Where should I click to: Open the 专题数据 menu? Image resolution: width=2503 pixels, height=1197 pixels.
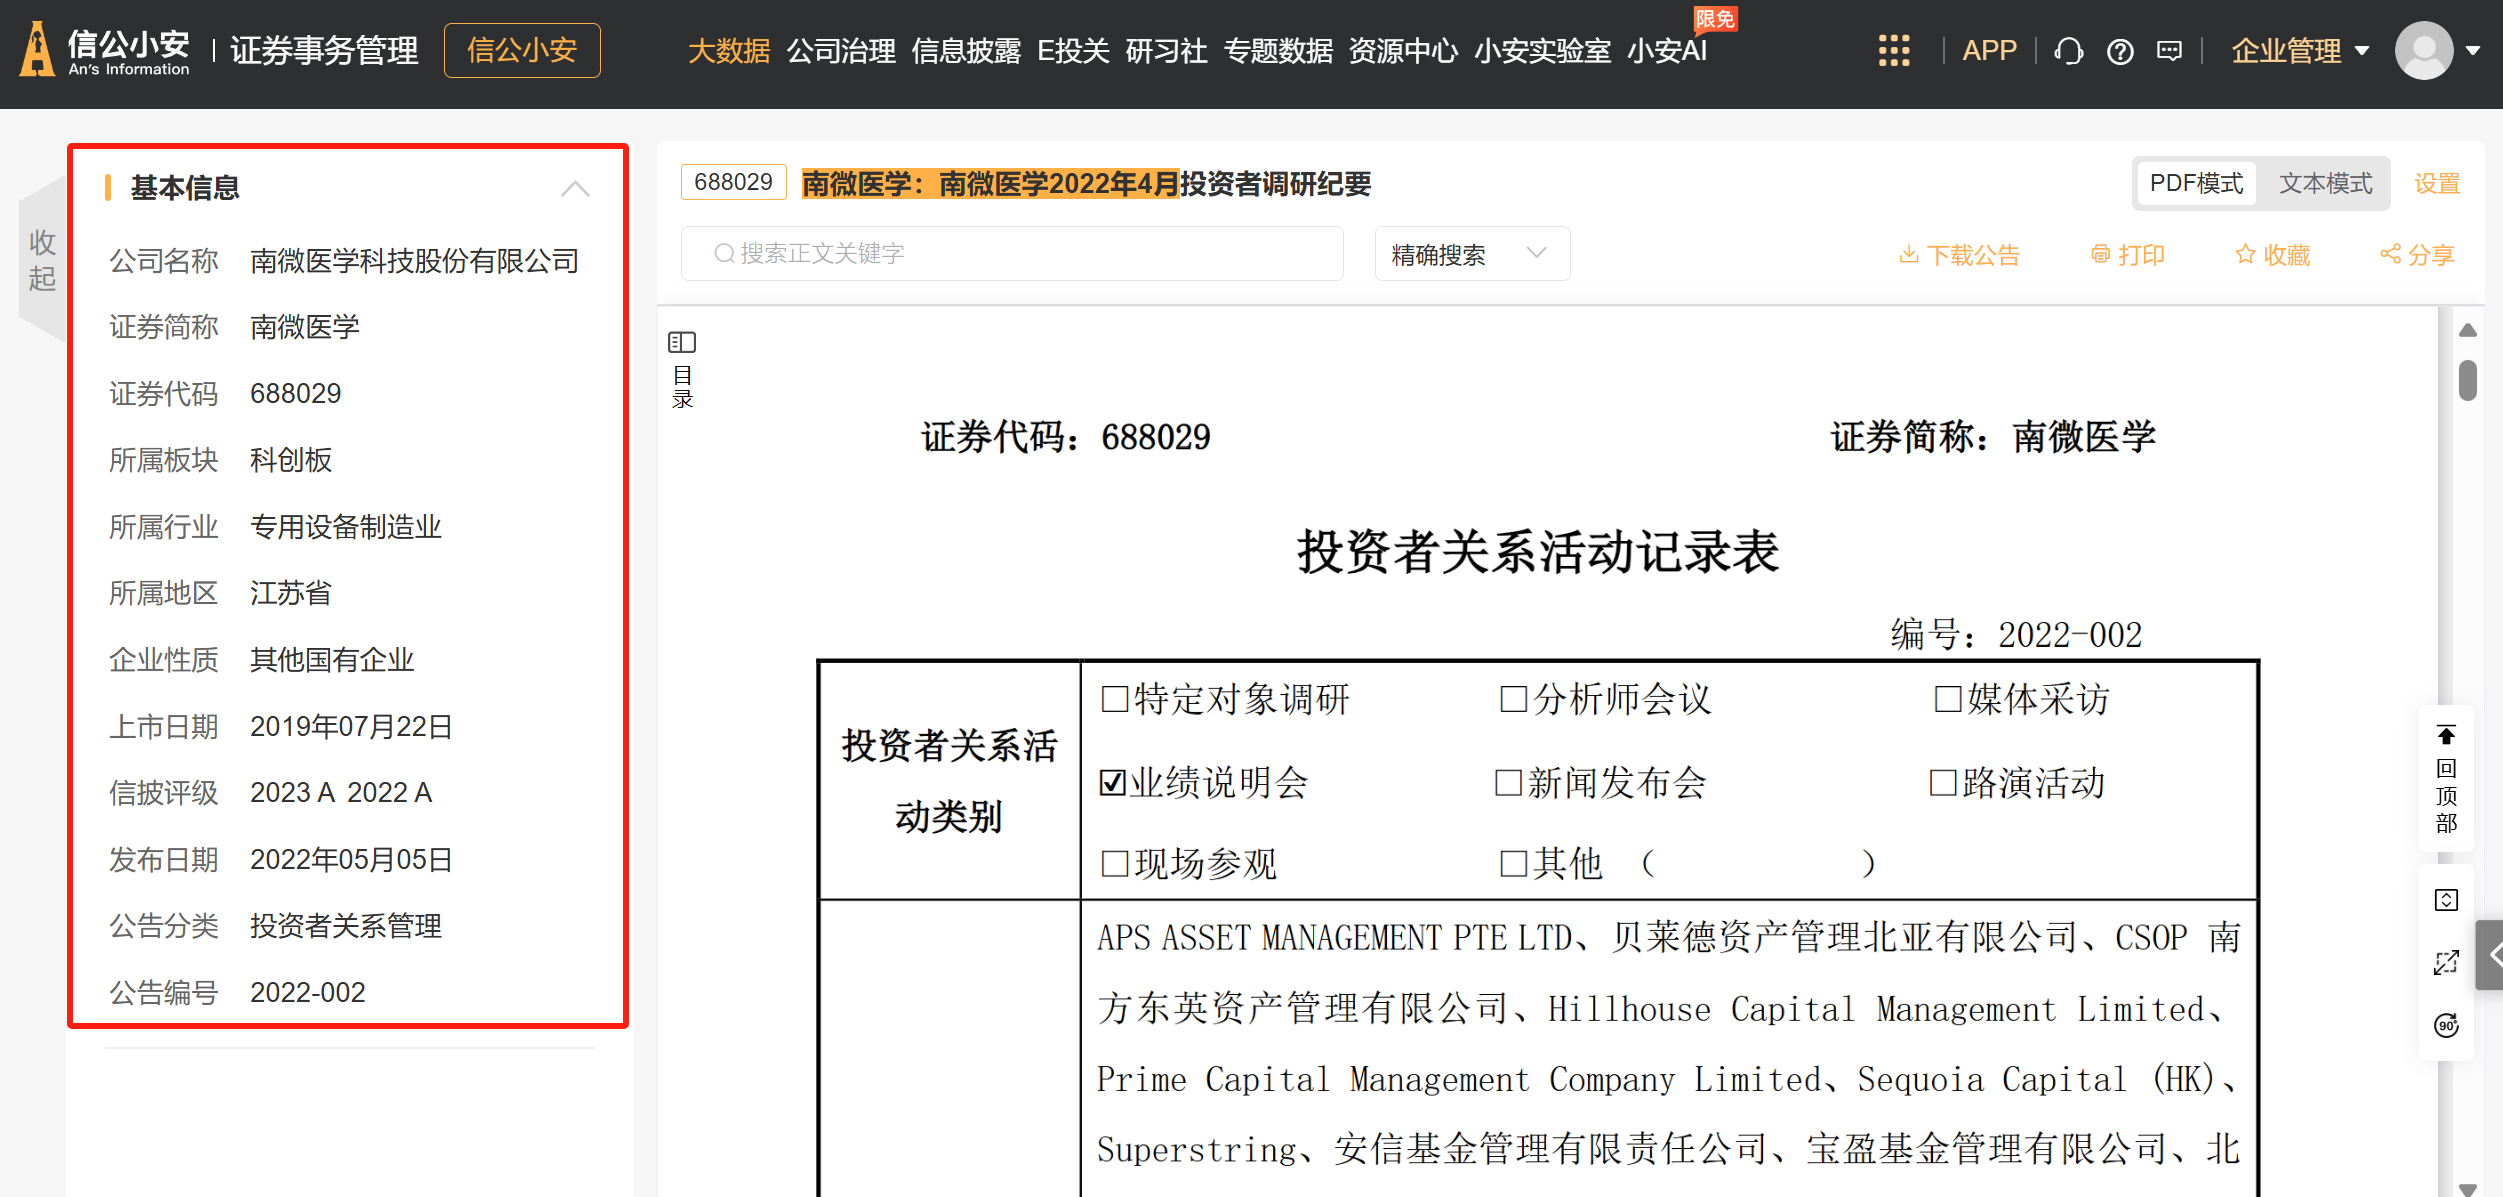tap(1278, 51)
